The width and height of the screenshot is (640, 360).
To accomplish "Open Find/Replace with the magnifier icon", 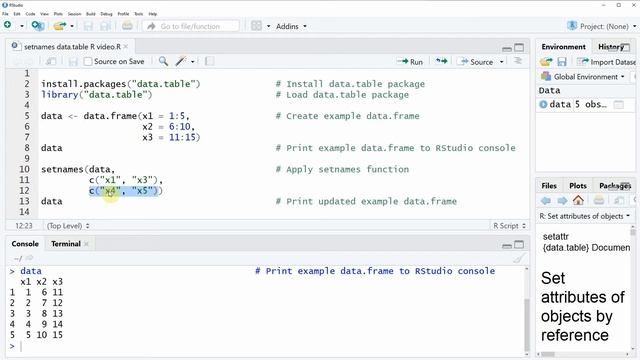I will (163, 61).
